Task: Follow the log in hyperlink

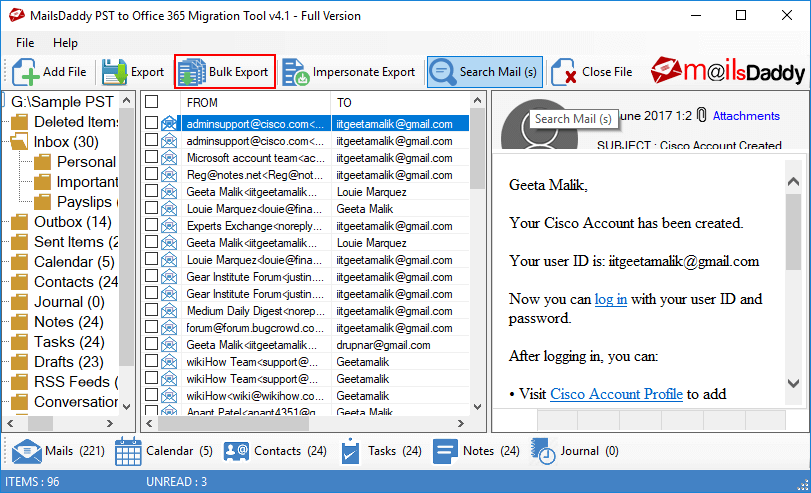Action: [x=611, y=299]
